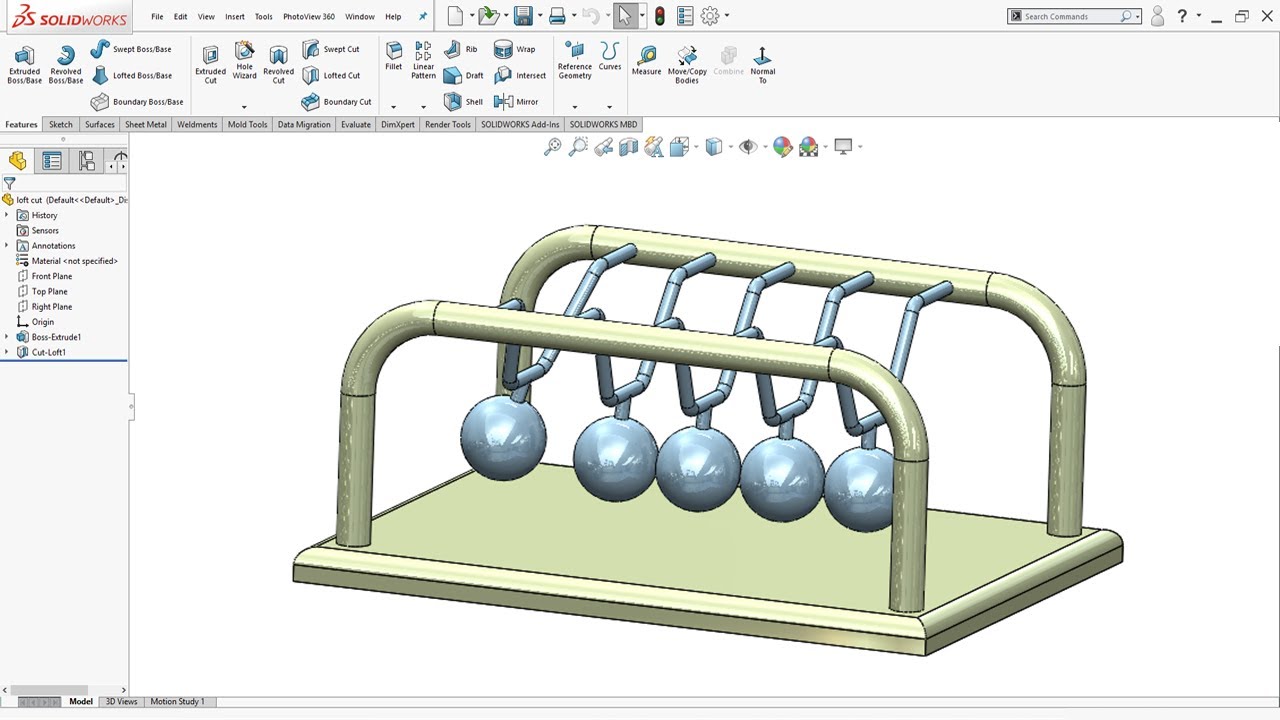The height and width of the screenshot is (720, 1280).
Task: Expand the Annotations tree node
Action: (7, 245)
